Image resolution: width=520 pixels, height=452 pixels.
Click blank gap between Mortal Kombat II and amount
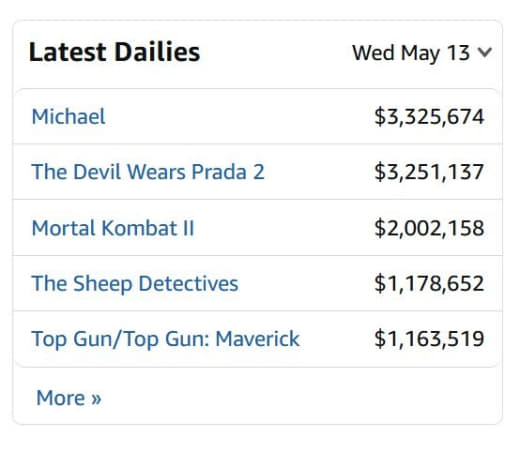[x=283, y=228]
